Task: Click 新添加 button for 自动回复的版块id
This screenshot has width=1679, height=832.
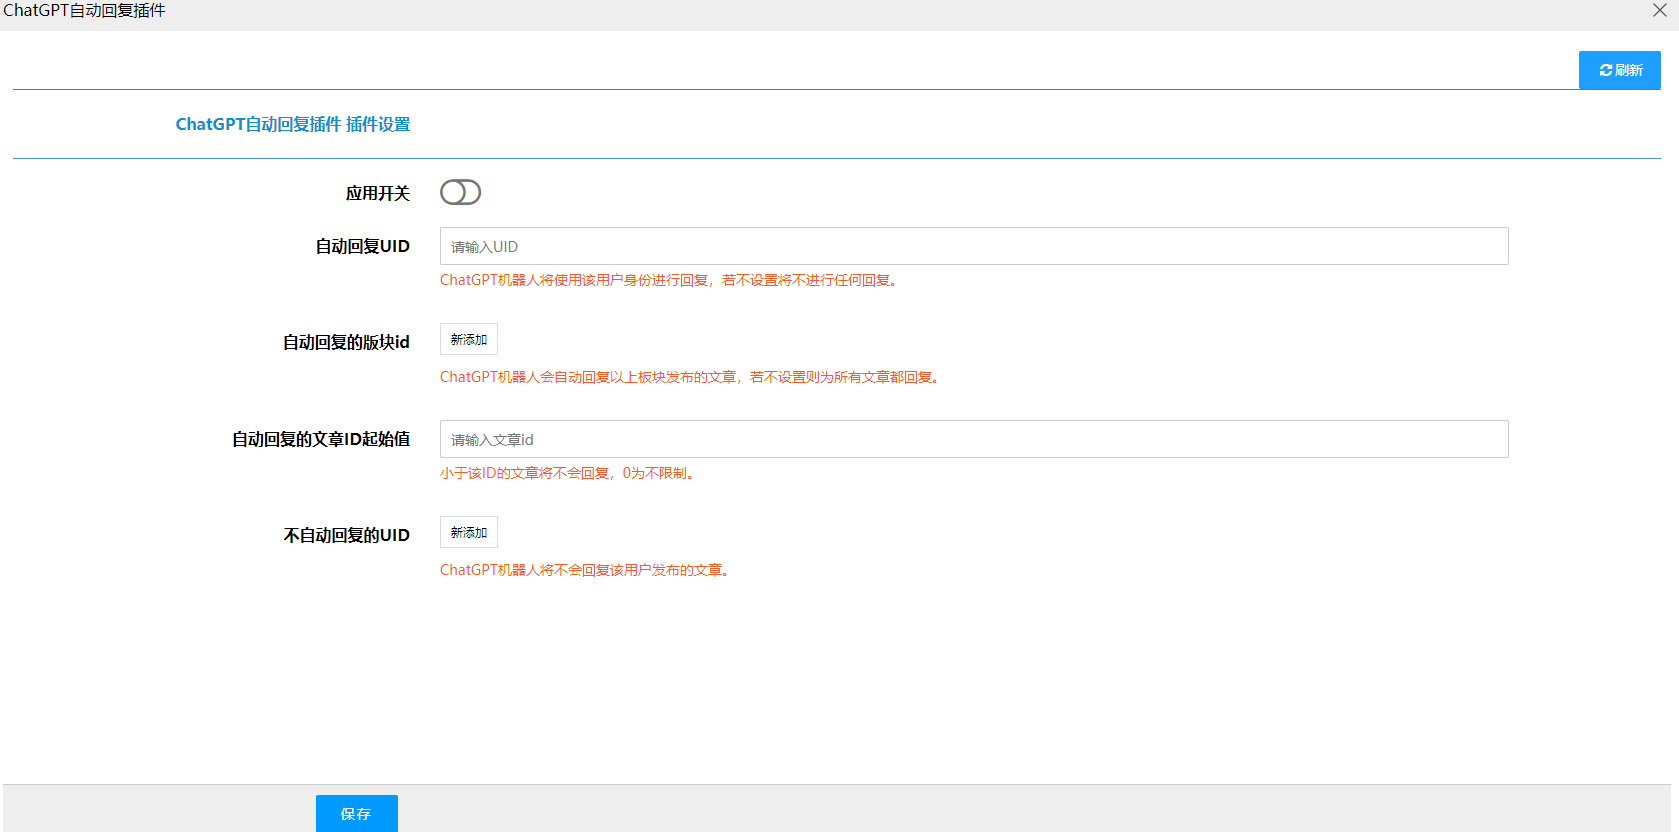Action: tap(469, 340)
